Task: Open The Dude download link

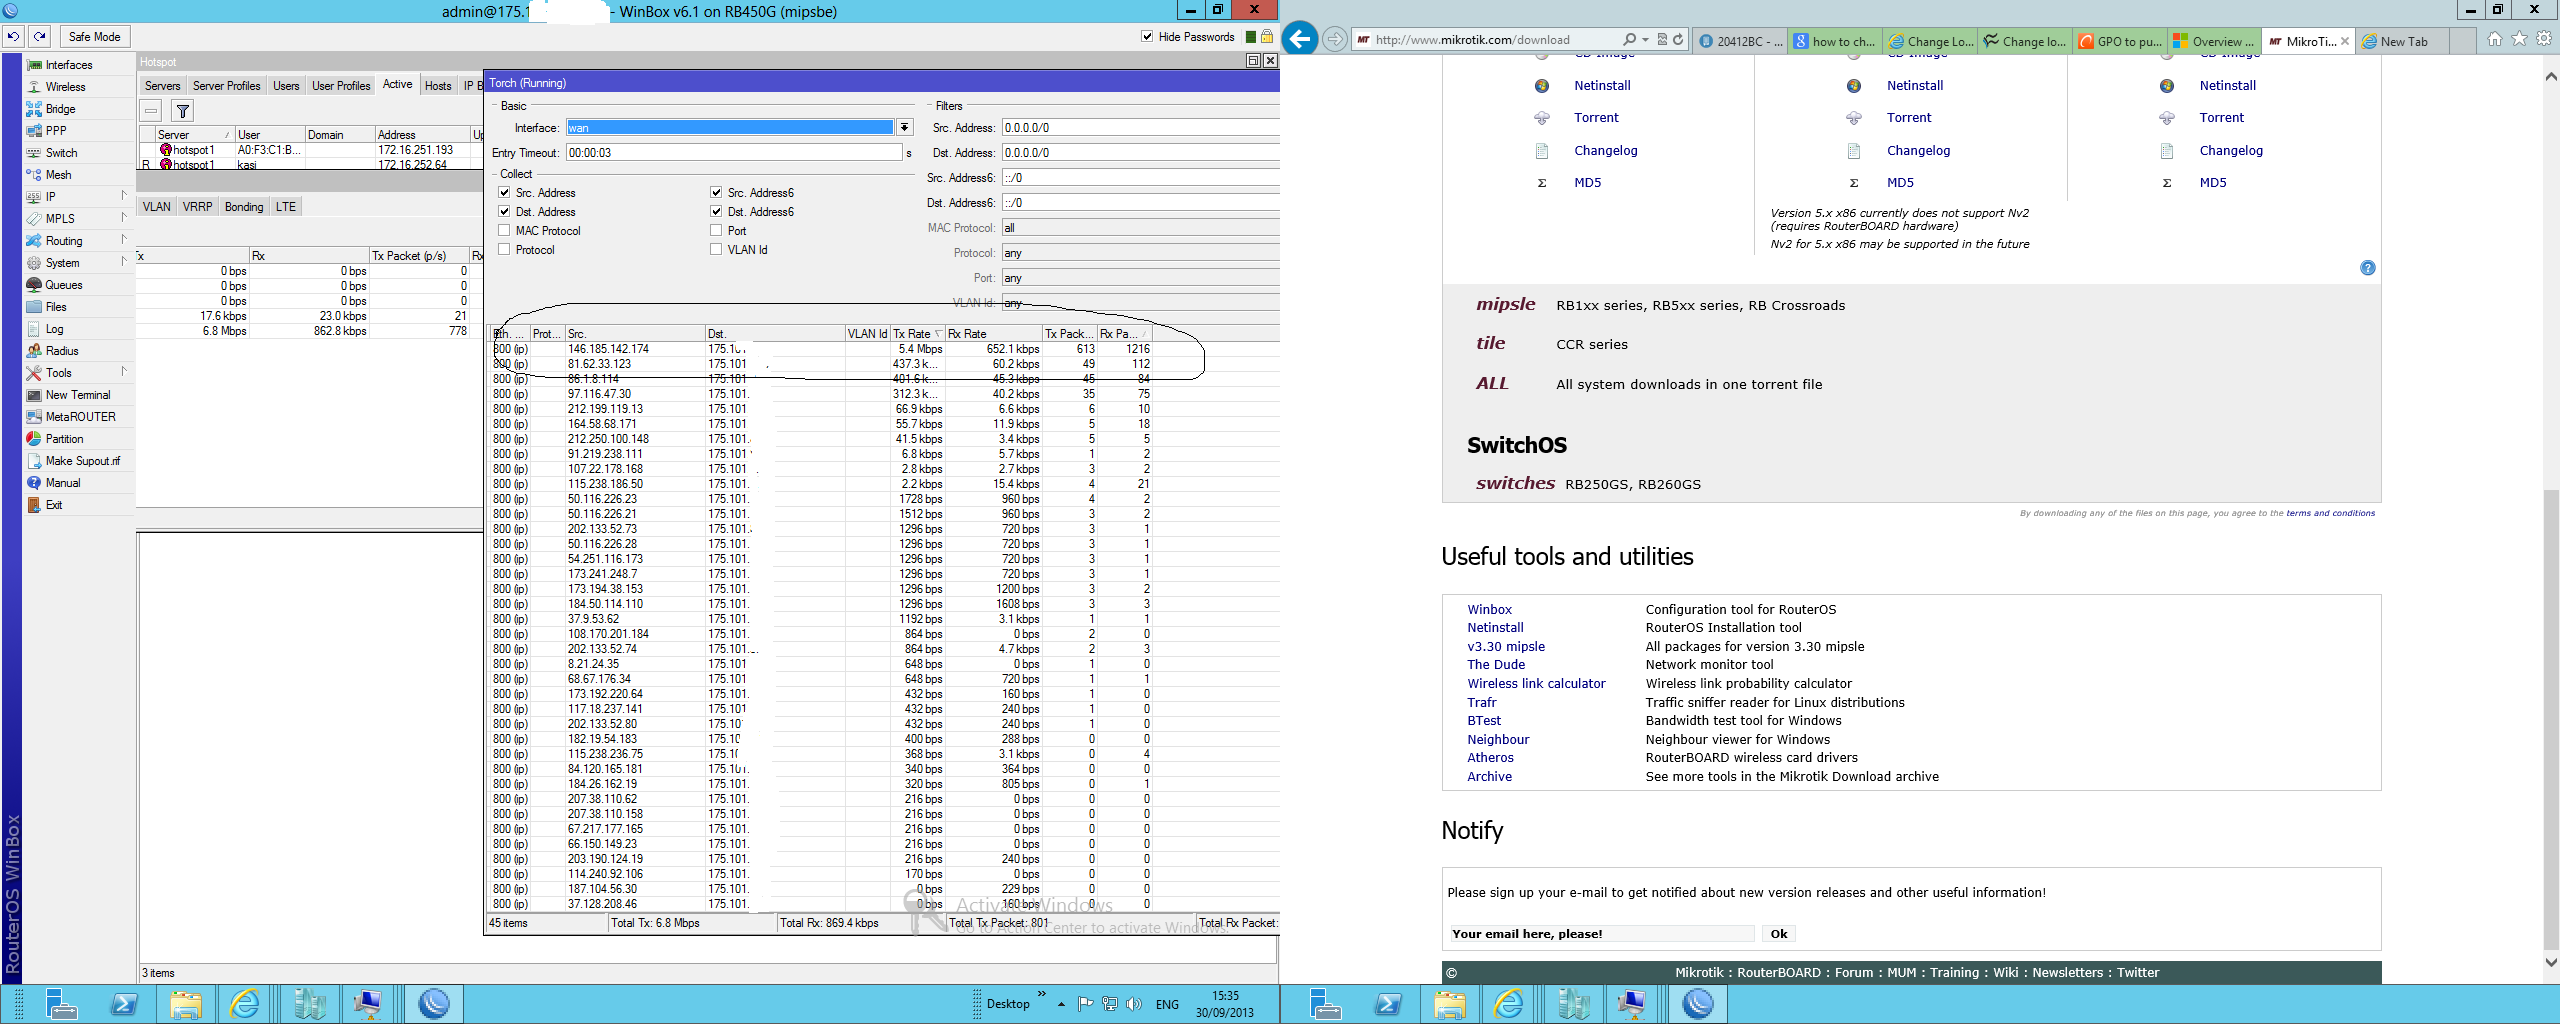Action: (x=1496, y=665)
